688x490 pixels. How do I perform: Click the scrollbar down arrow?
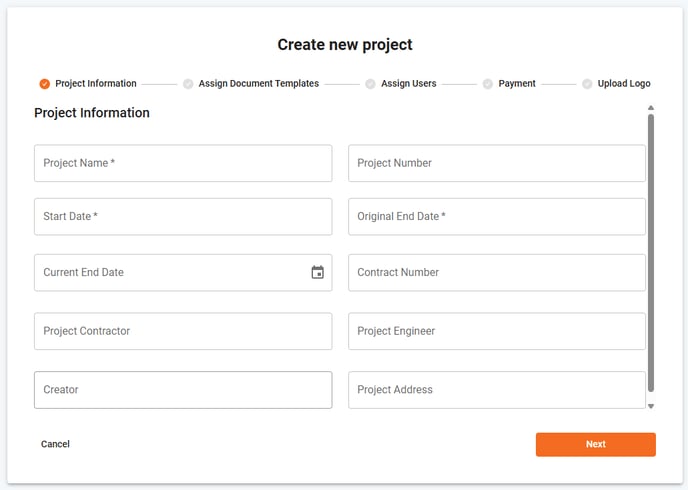coord(651,406)
